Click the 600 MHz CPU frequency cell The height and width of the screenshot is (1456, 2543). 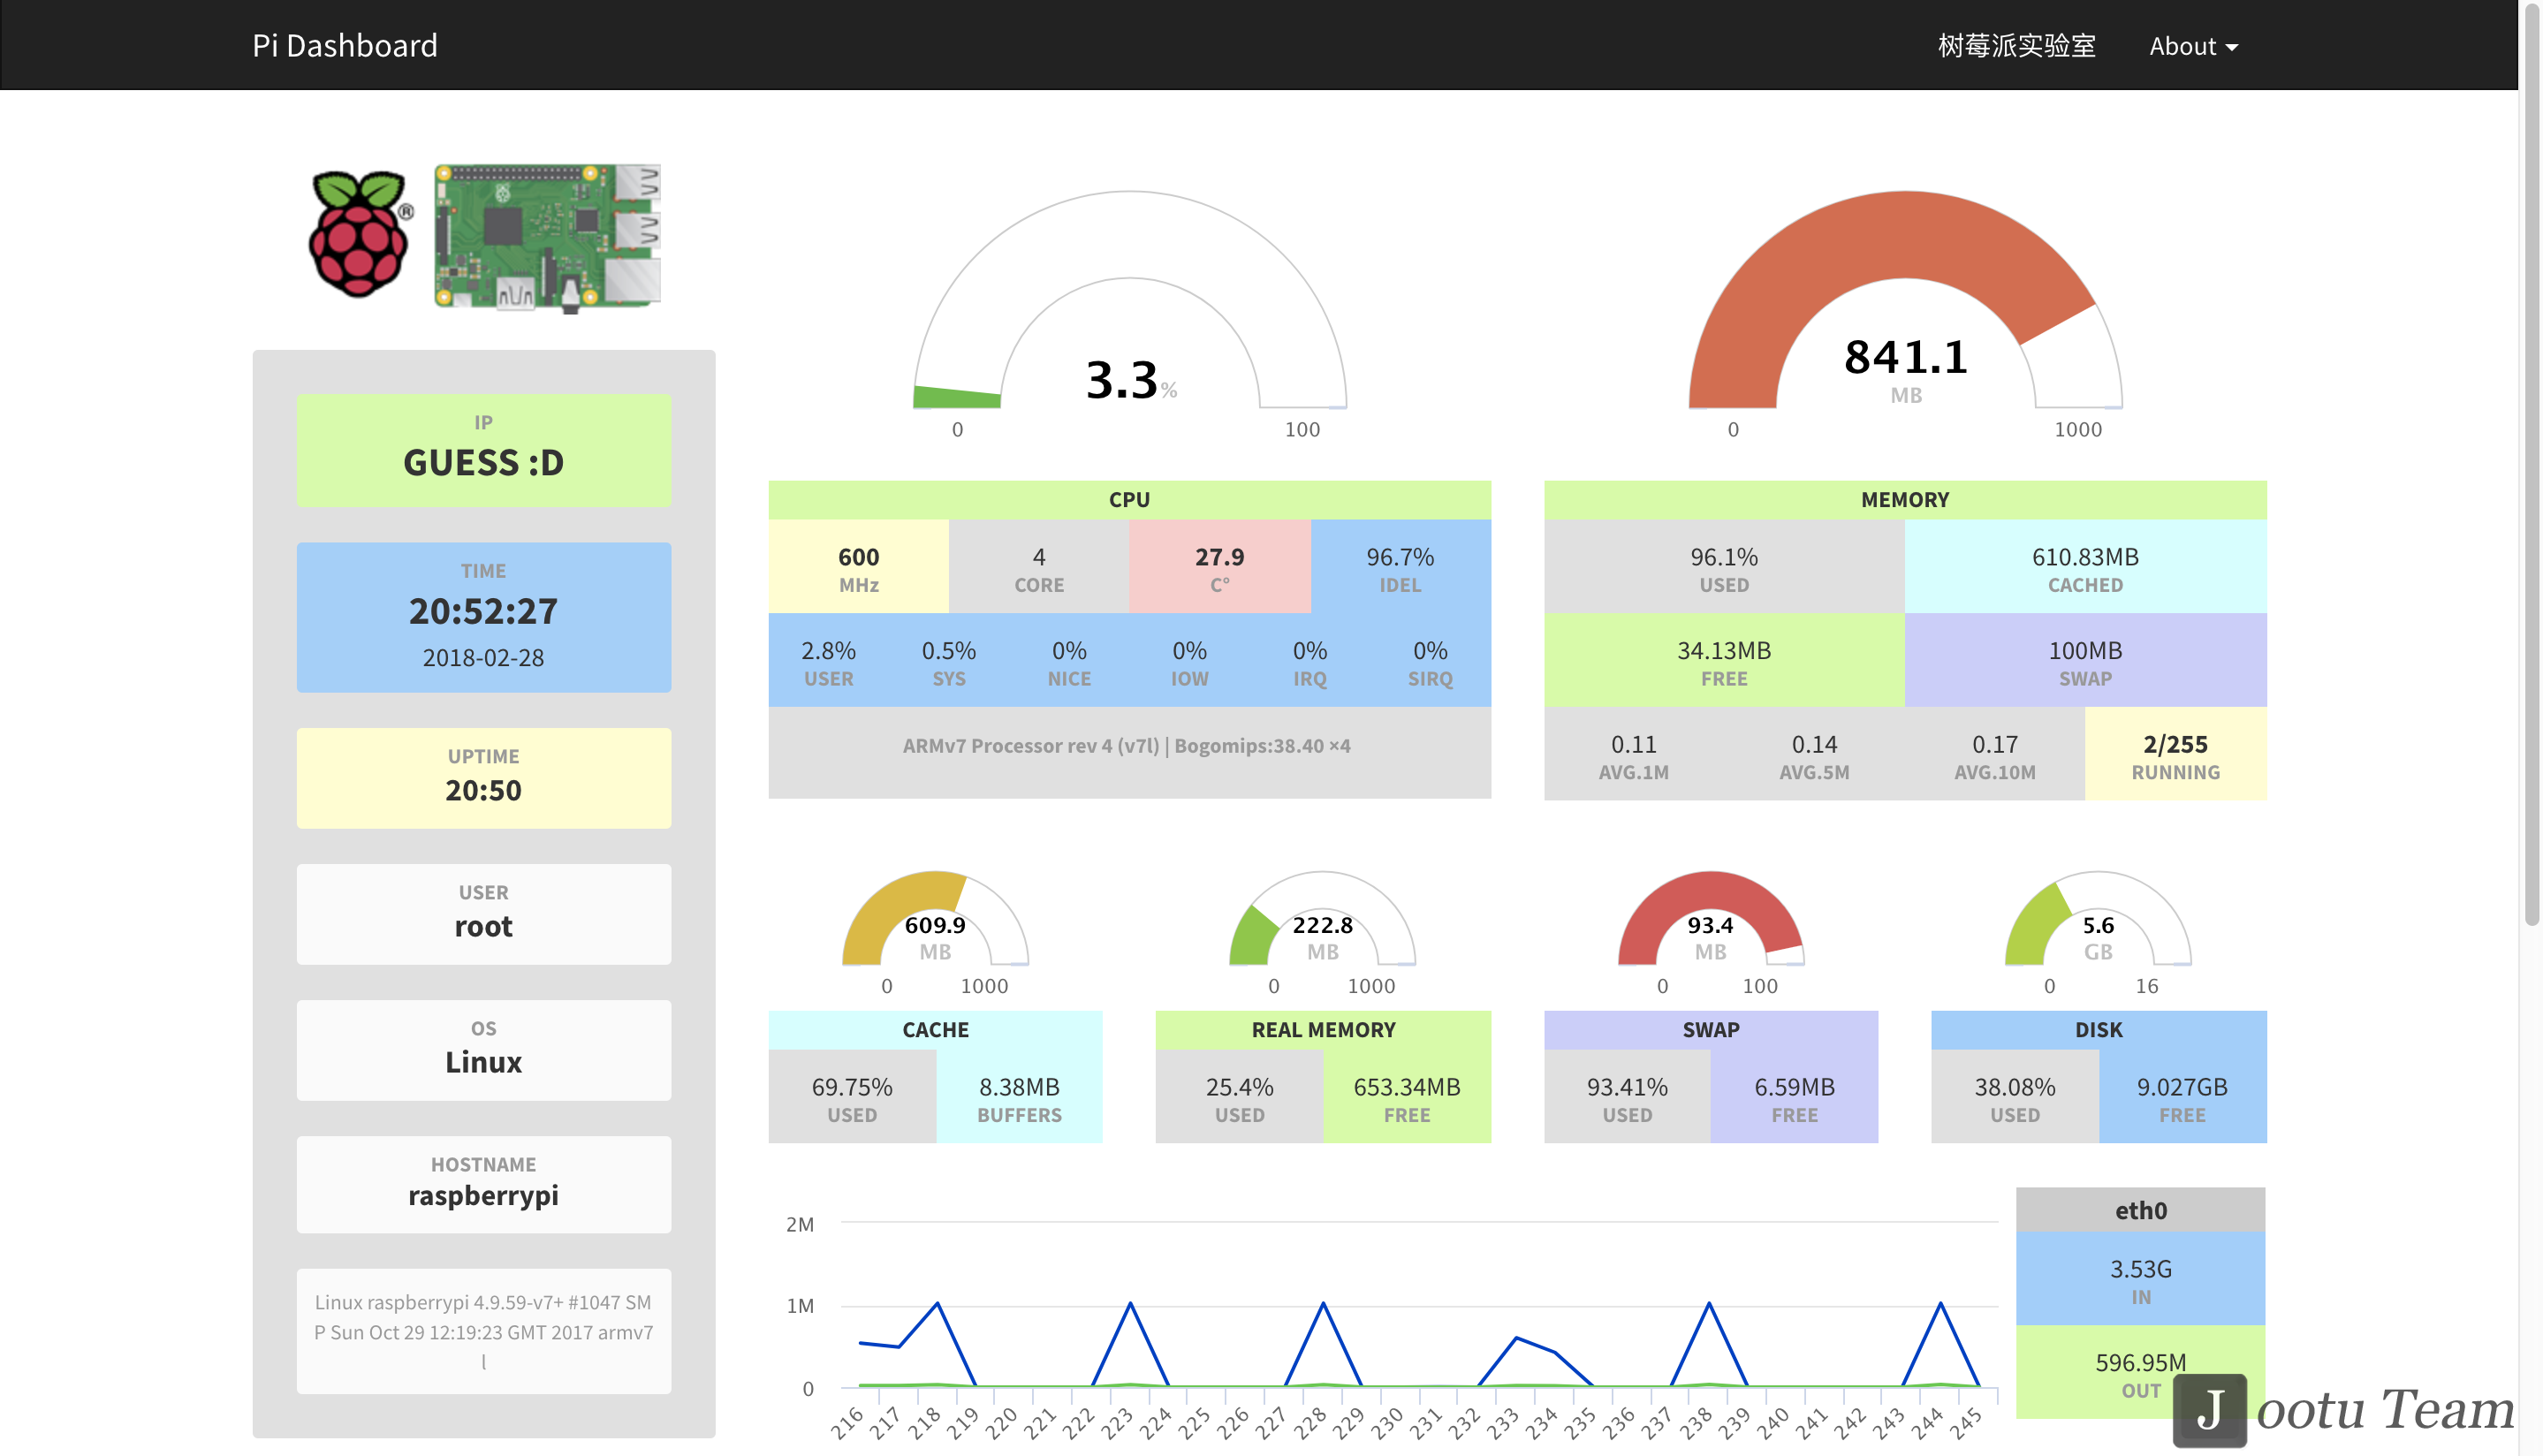click(x=858, y=567)
